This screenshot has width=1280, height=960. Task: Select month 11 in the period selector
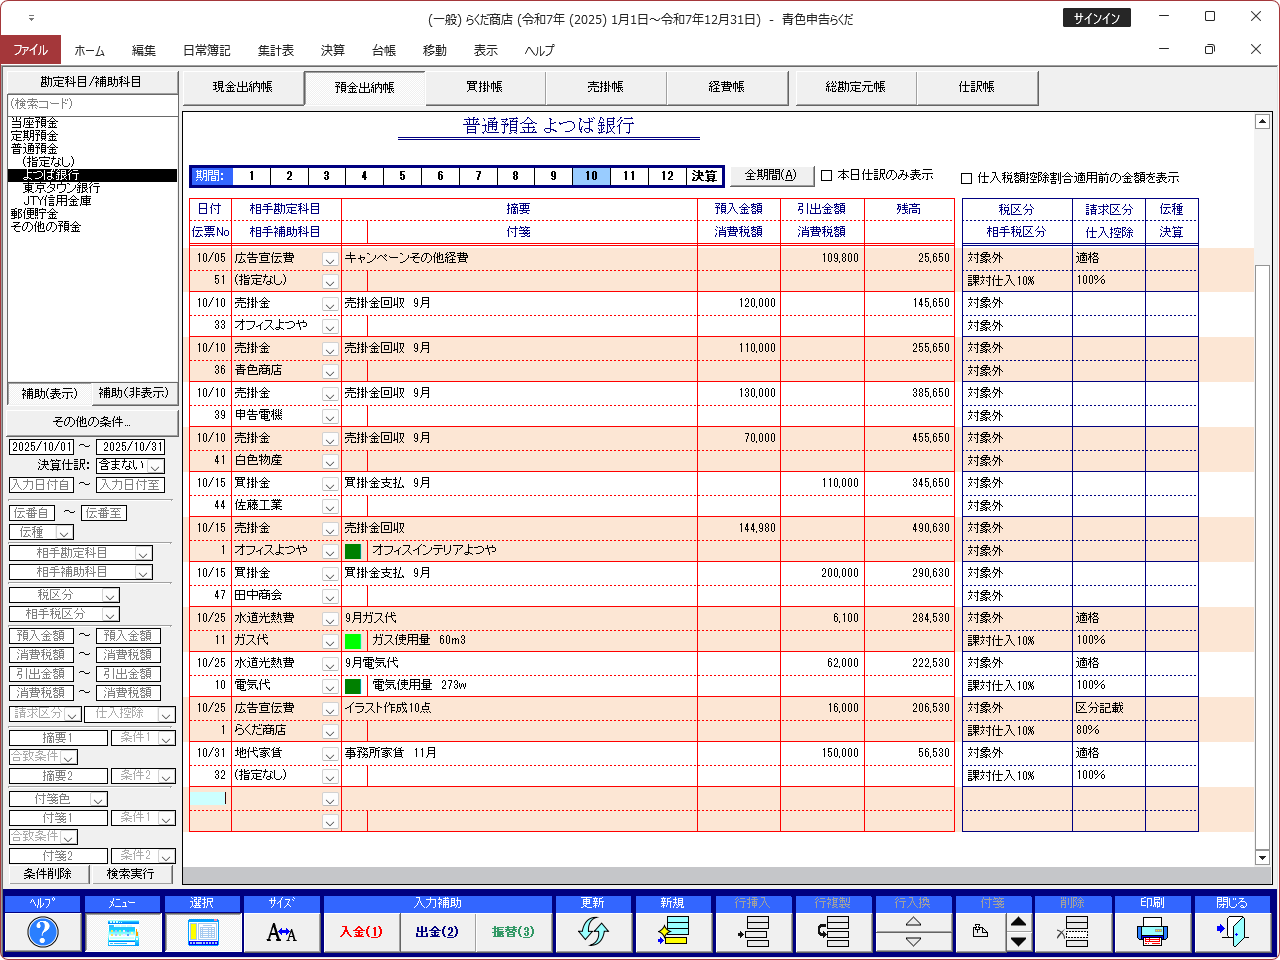629,176
